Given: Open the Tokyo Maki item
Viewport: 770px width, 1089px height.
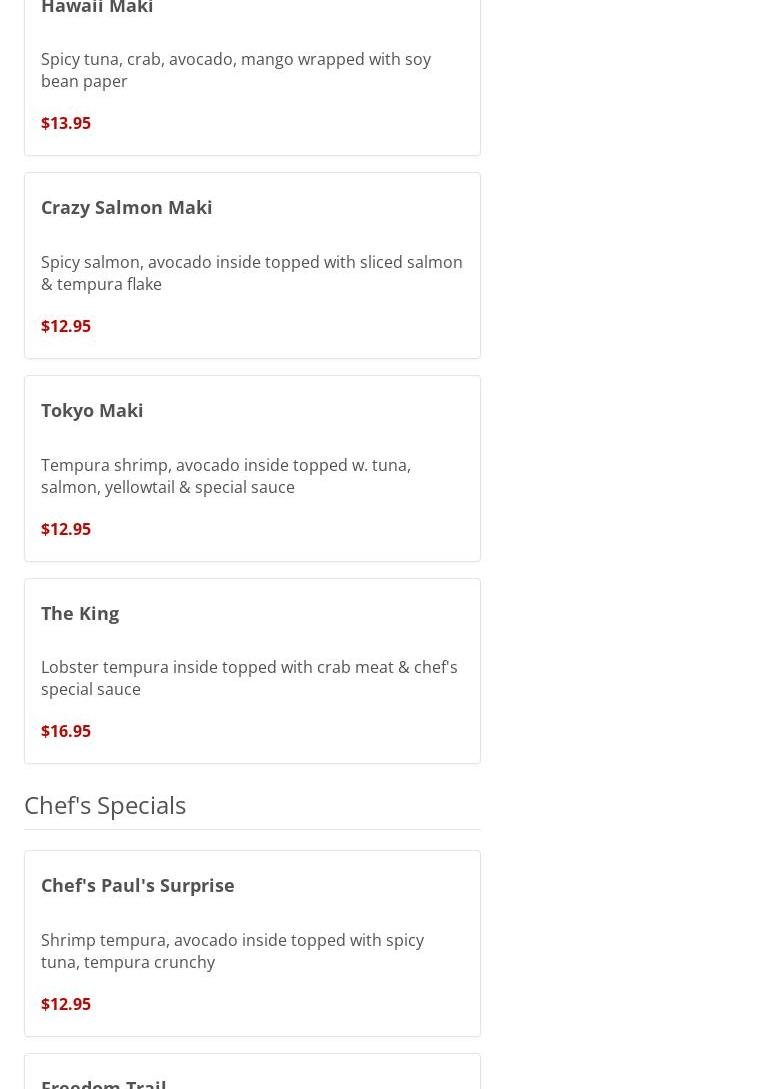Looking at the screenshot, I should point(92,410).
